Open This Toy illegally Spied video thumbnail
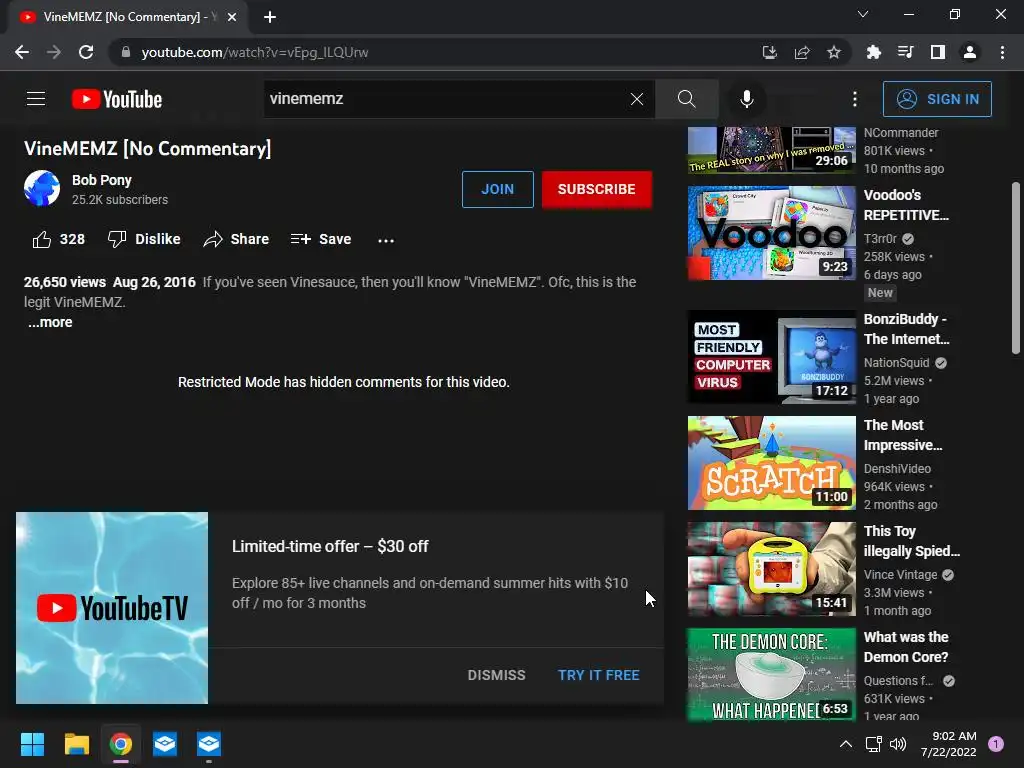This screenshot has height=768, width=1024. (771, 569)
